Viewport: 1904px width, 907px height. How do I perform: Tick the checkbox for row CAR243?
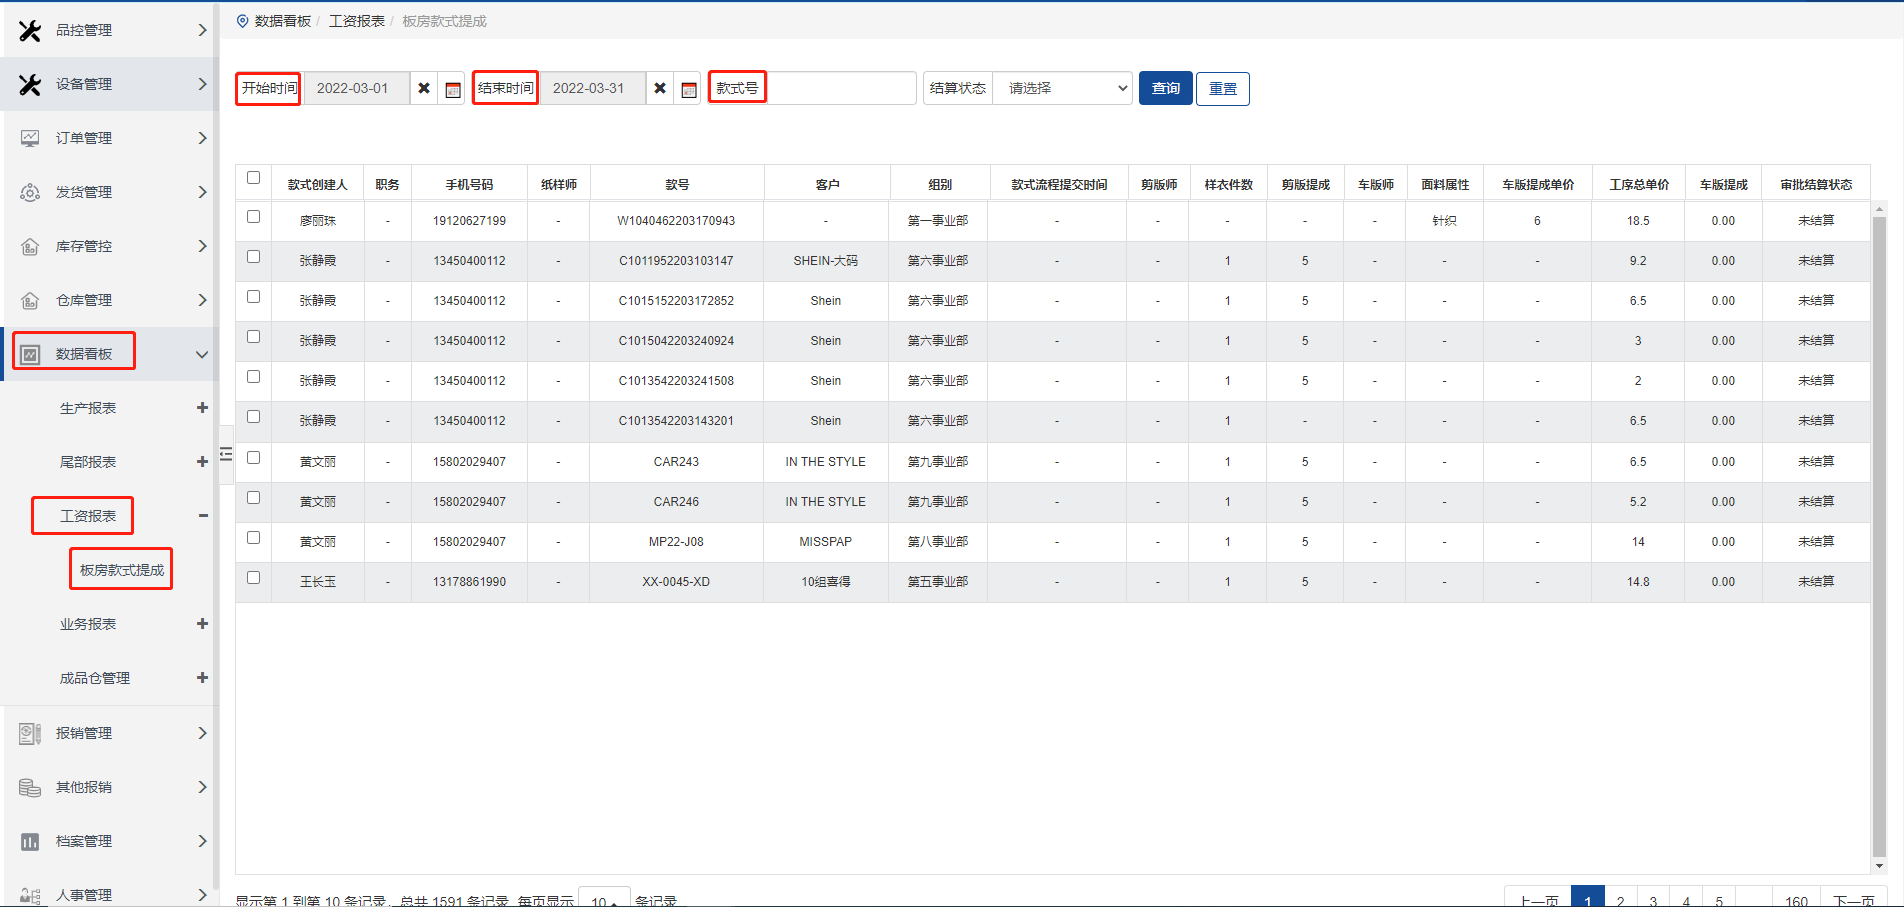pyautogui.click(x=254, y=458)
